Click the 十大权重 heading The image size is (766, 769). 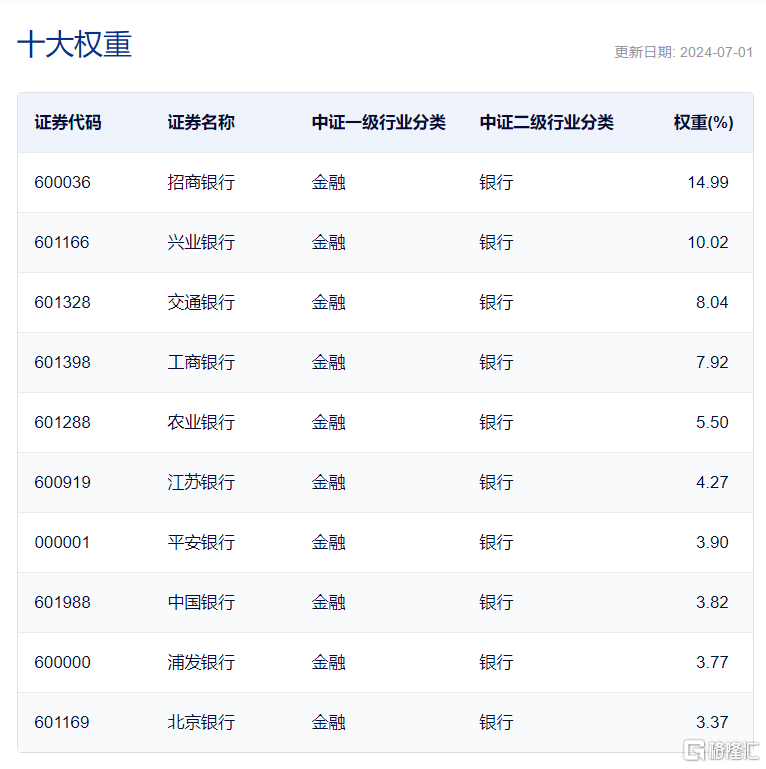tap(75, 45)
